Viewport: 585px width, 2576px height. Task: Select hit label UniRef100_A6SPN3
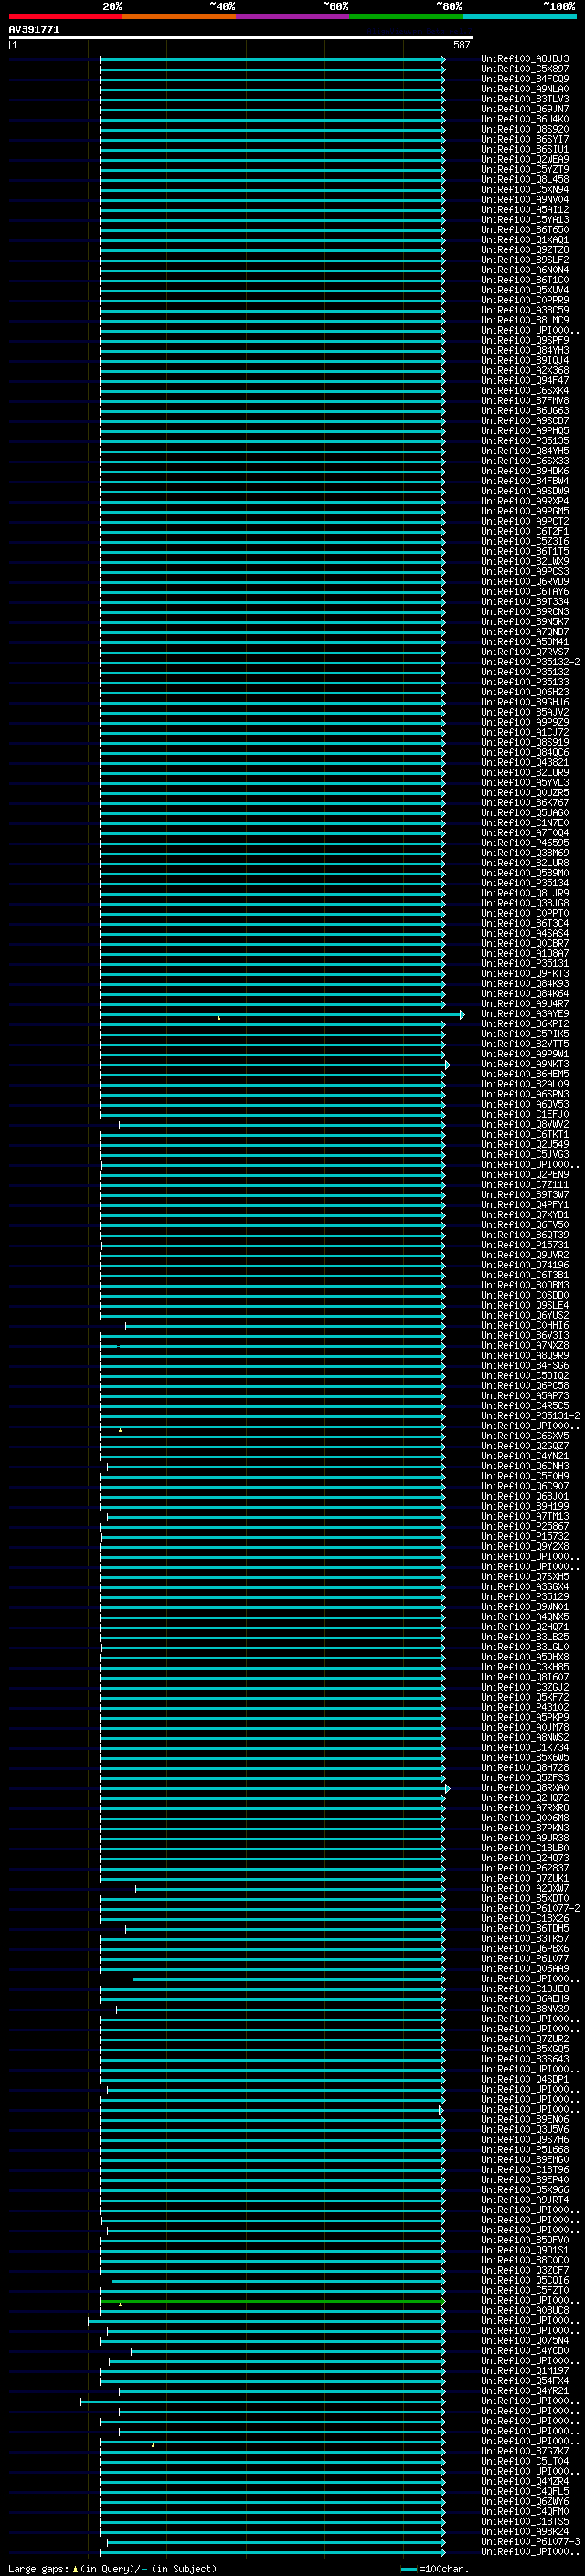tap(525, 1094)
